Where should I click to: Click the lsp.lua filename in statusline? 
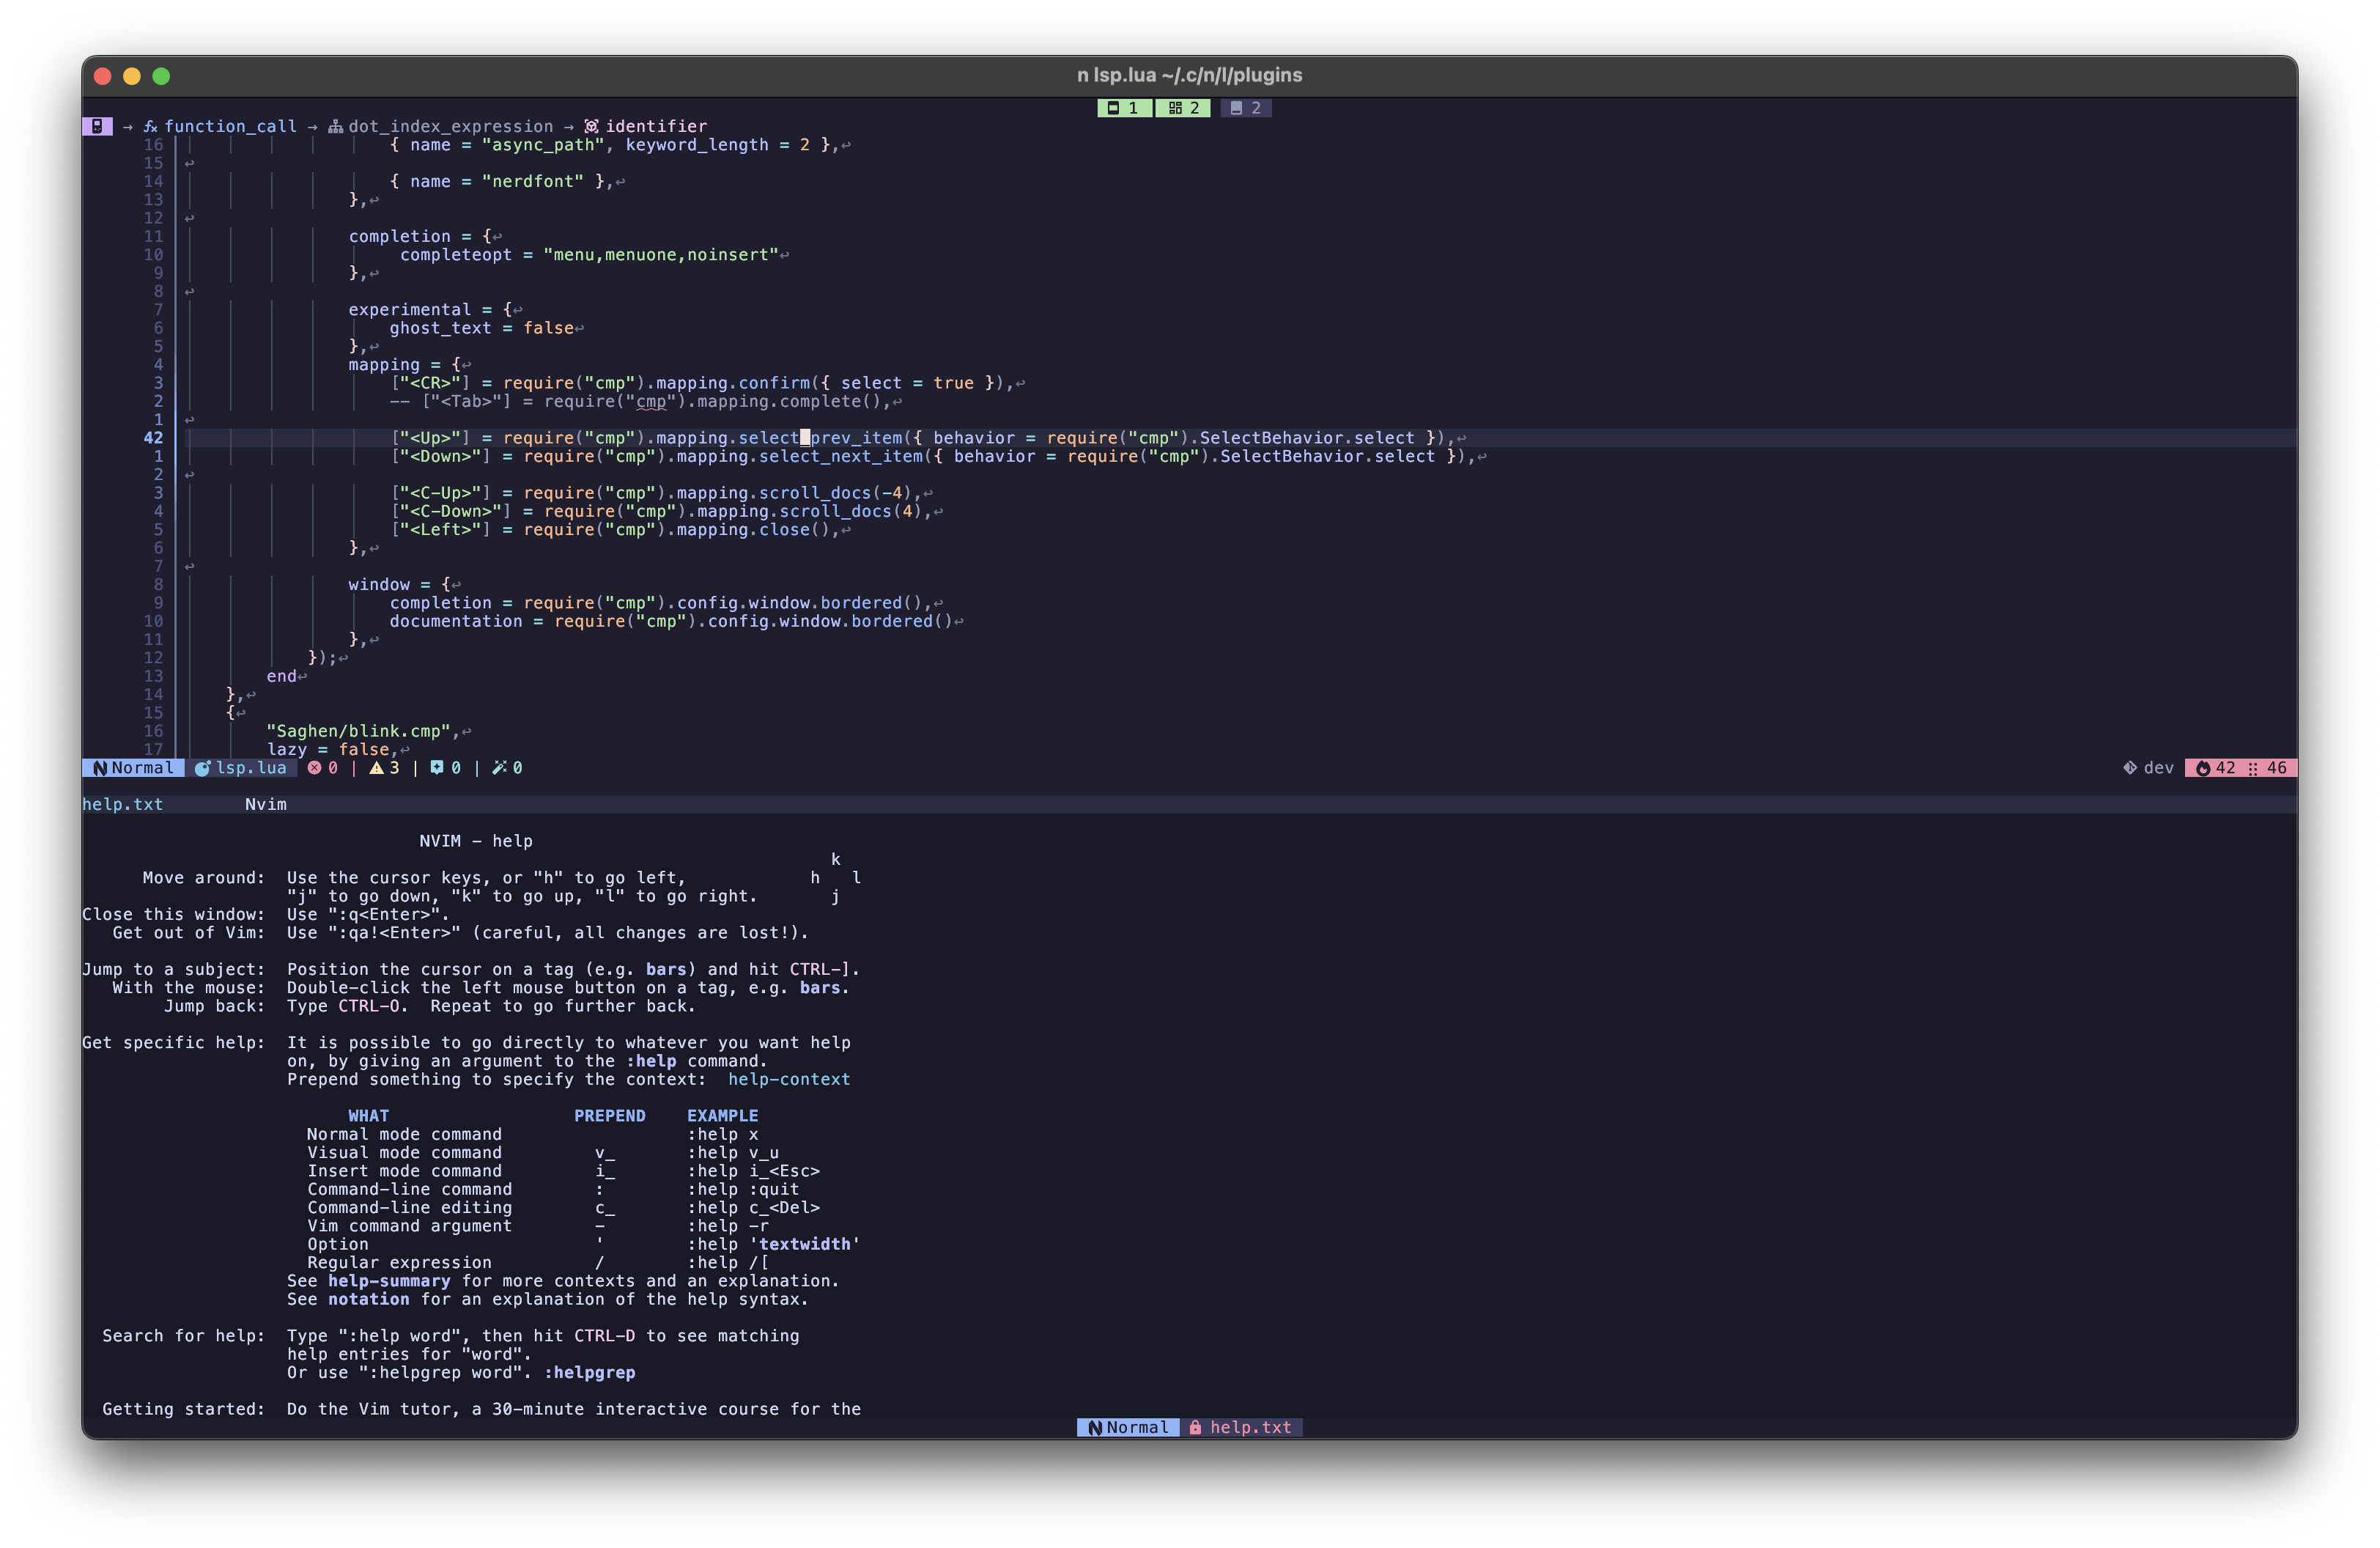point(251,768)
